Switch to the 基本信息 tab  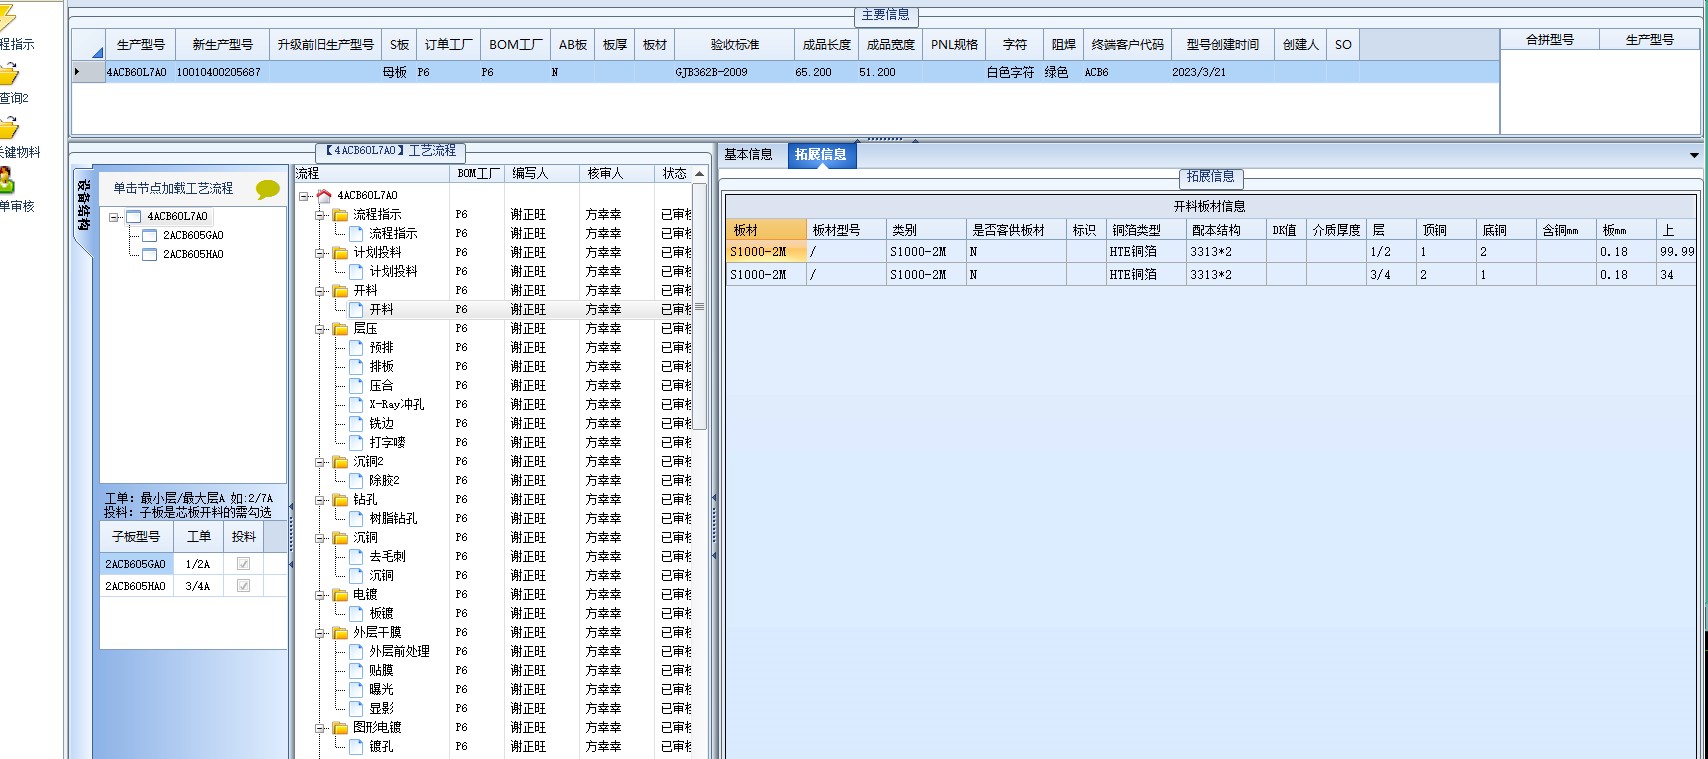749,155
